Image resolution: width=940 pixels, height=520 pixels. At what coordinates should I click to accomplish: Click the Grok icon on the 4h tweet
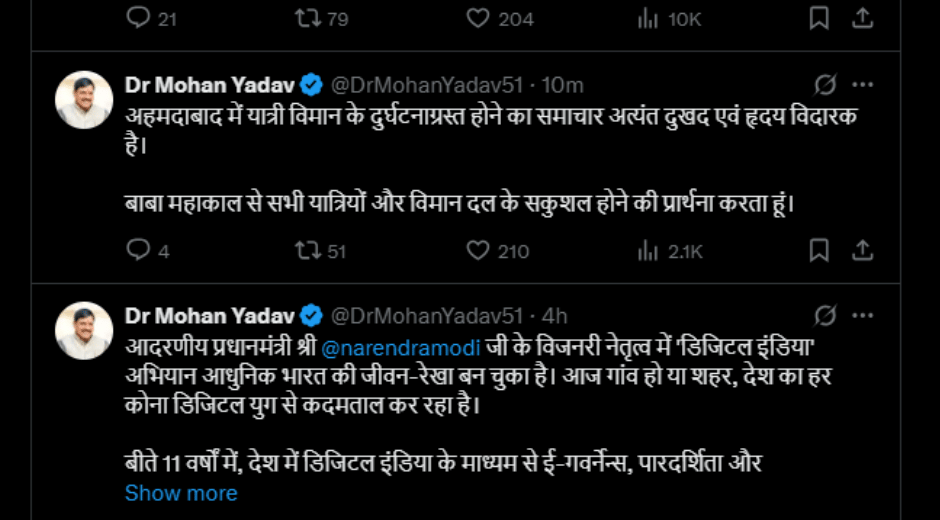point(825,316)
